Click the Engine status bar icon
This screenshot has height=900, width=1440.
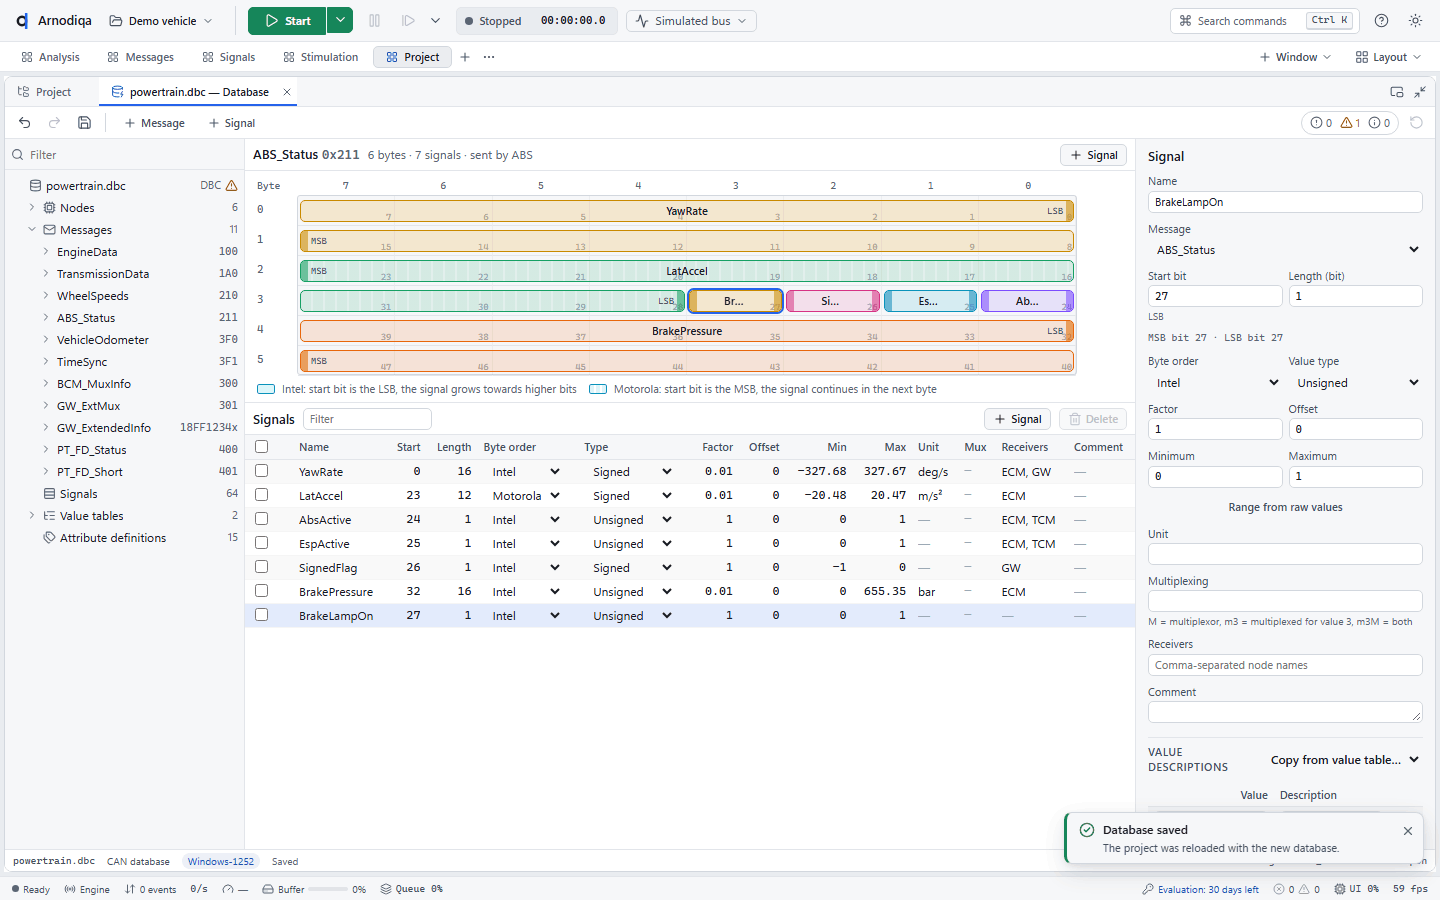click(x=87, y=889)
